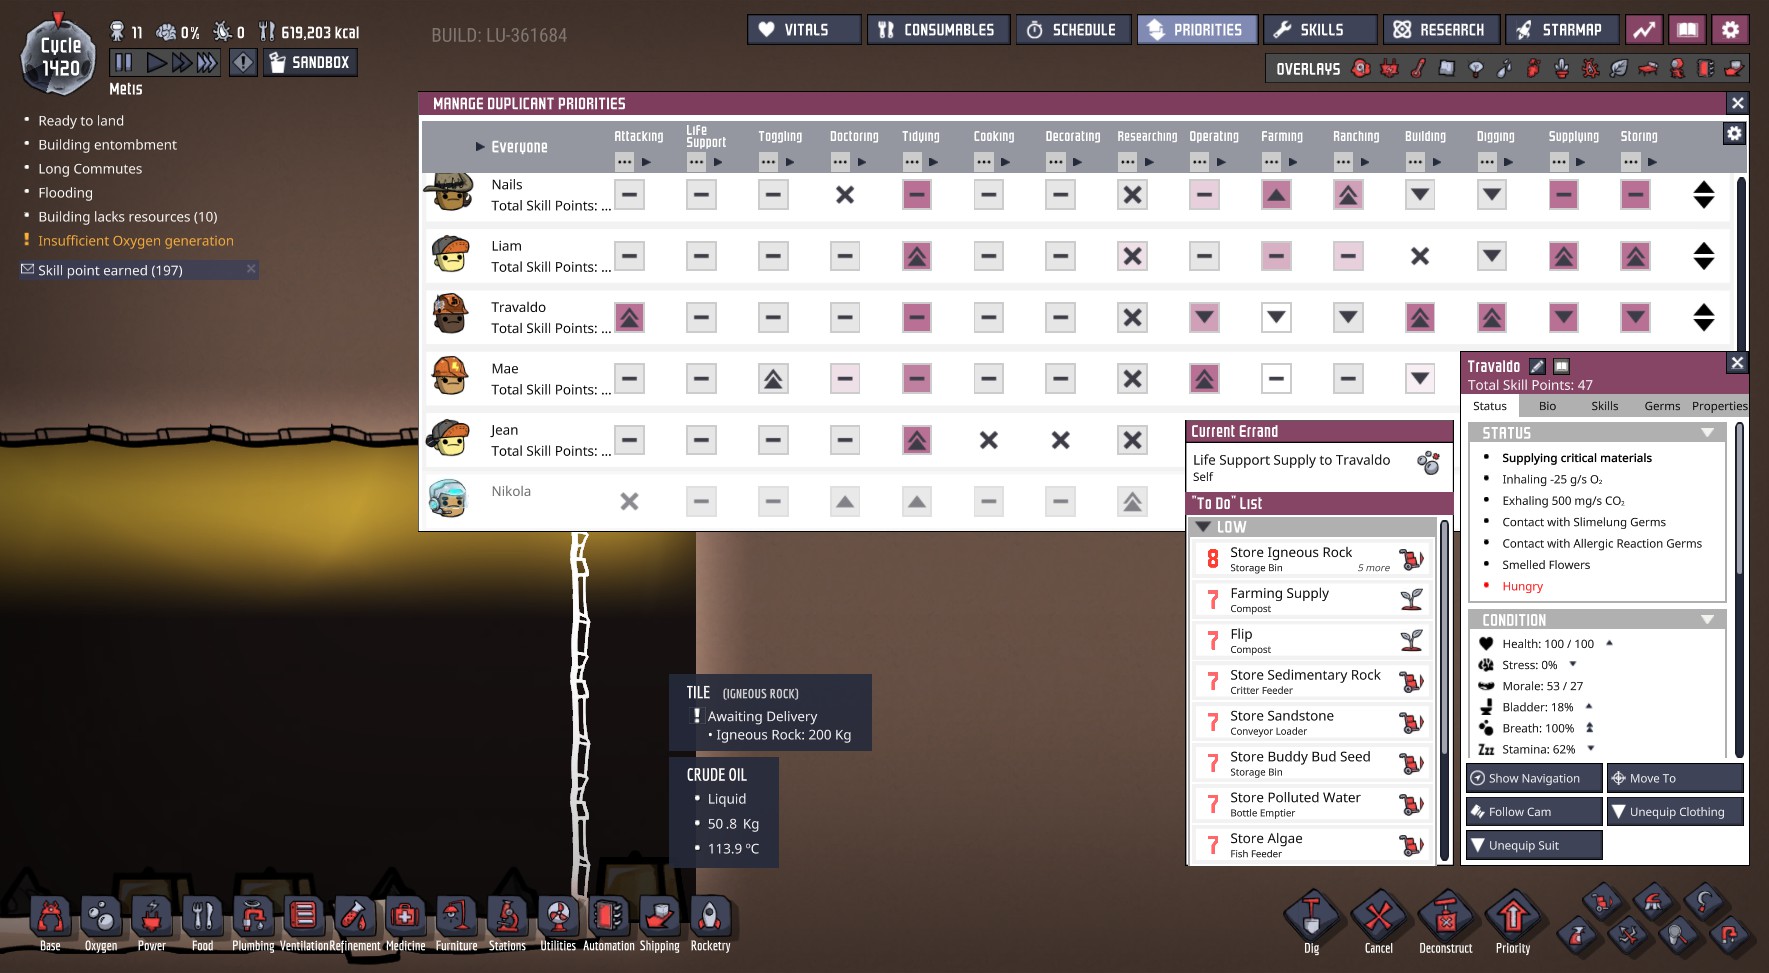Open the Attacking column options menu
The height and width of the screenshot is (973, 1769).
624,161
